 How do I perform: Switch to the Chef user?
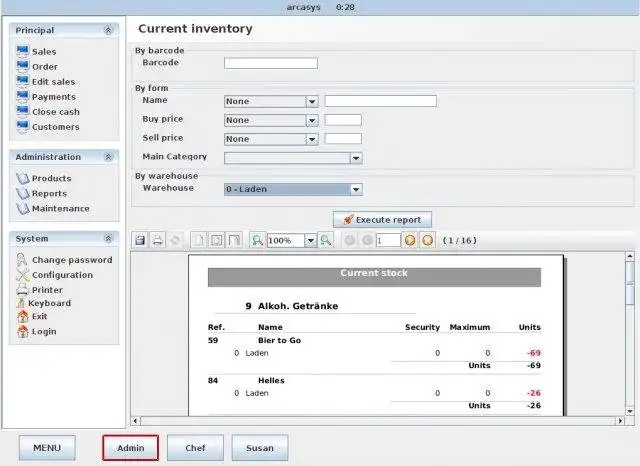click(196, 448)
